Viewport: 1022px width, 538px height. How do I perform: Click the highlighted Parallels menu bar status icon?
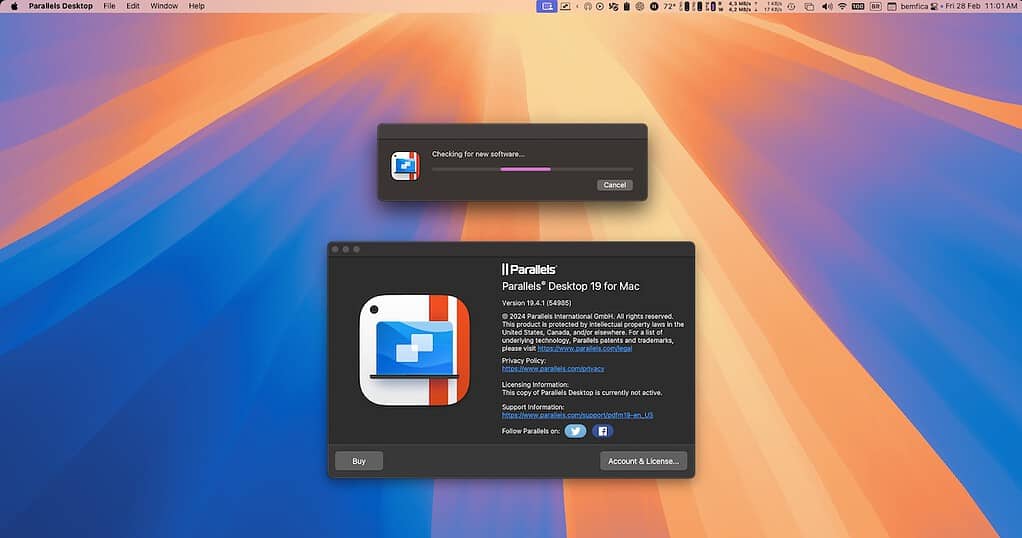coord(546,6)
